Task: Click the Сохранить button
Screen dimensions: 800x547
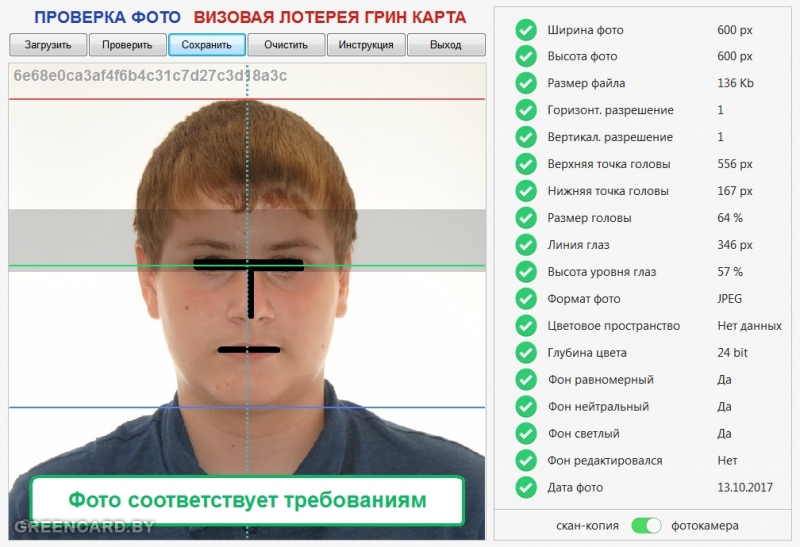Action: tap(207, 45)
